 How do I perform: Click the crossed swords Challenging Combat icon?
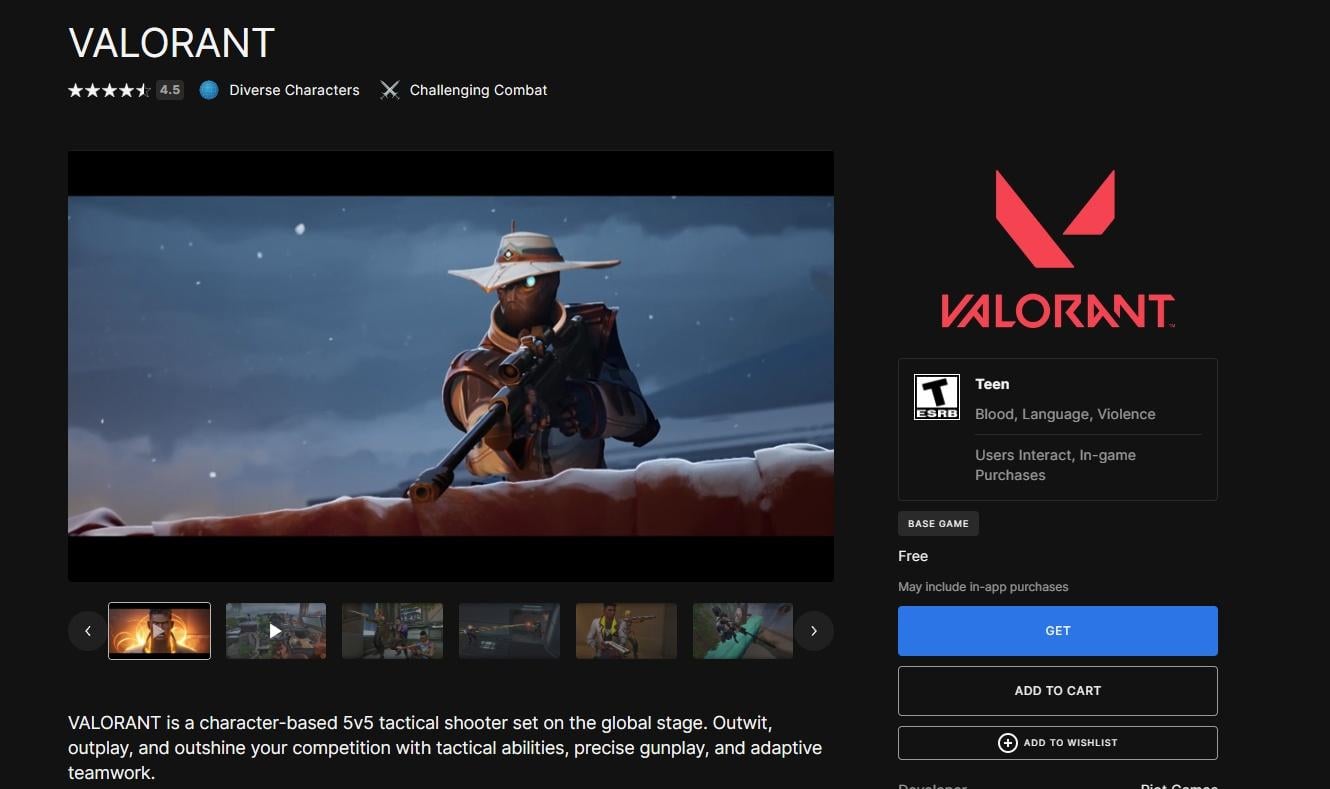389,89
